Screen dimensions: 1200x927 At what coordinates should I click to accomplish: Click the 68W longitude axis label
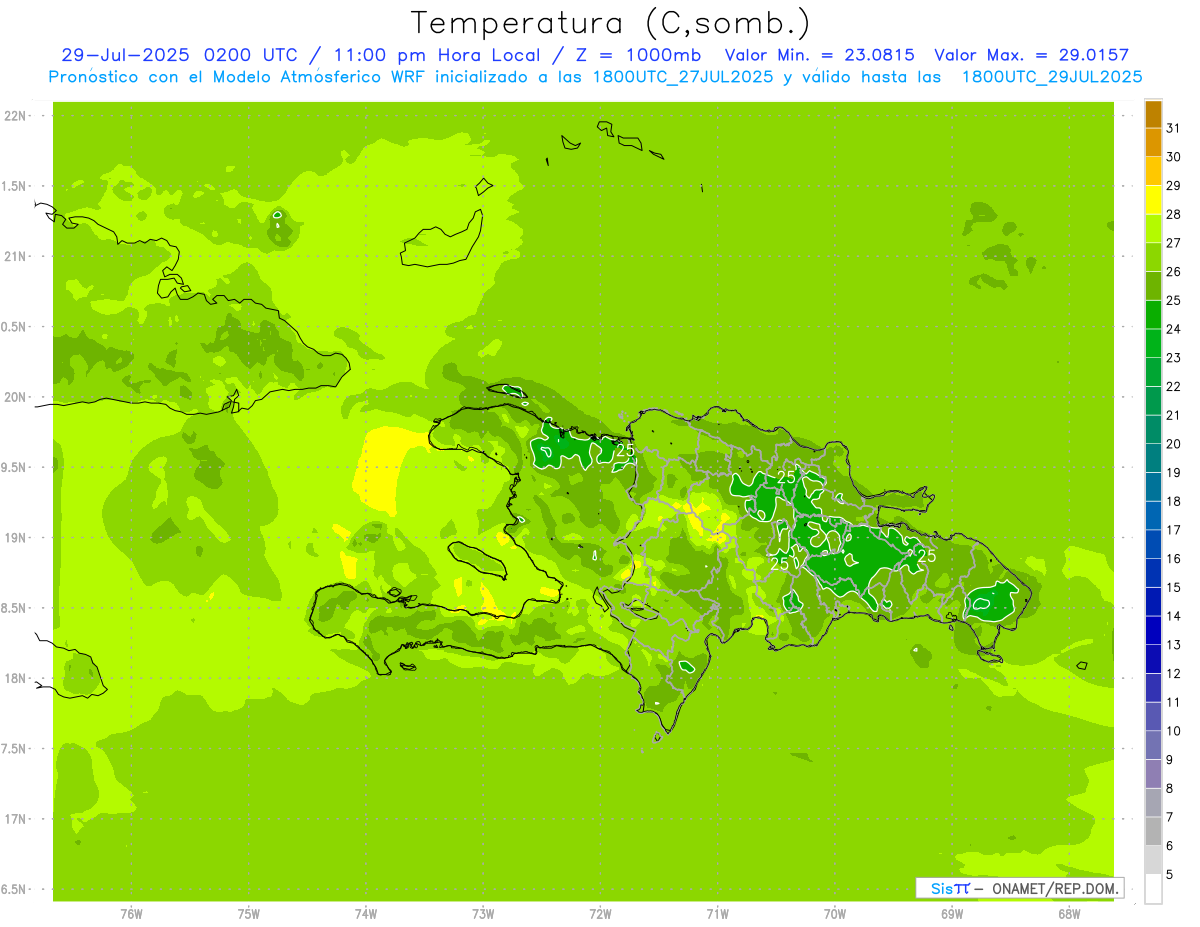1068,914
